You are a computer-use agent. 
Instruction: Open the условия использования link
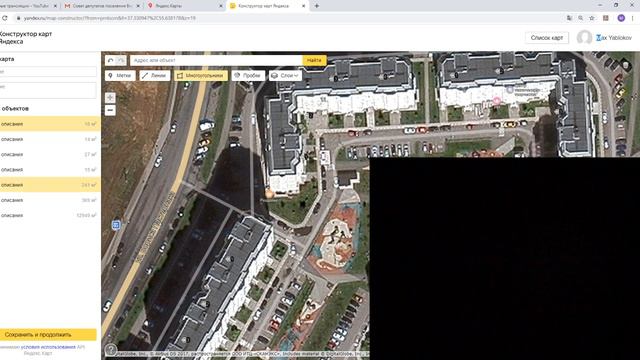coord(48,347)
